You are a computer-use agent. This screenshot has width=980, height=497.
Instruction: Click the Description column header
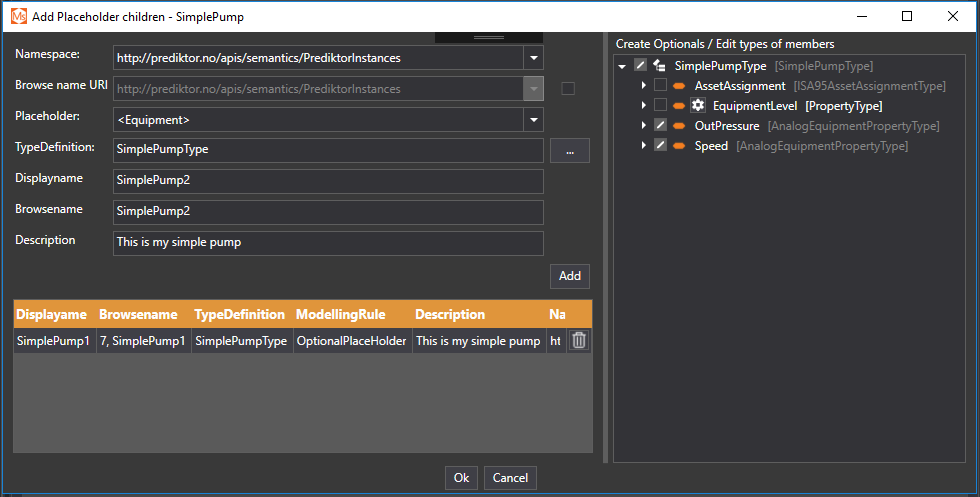450,314
